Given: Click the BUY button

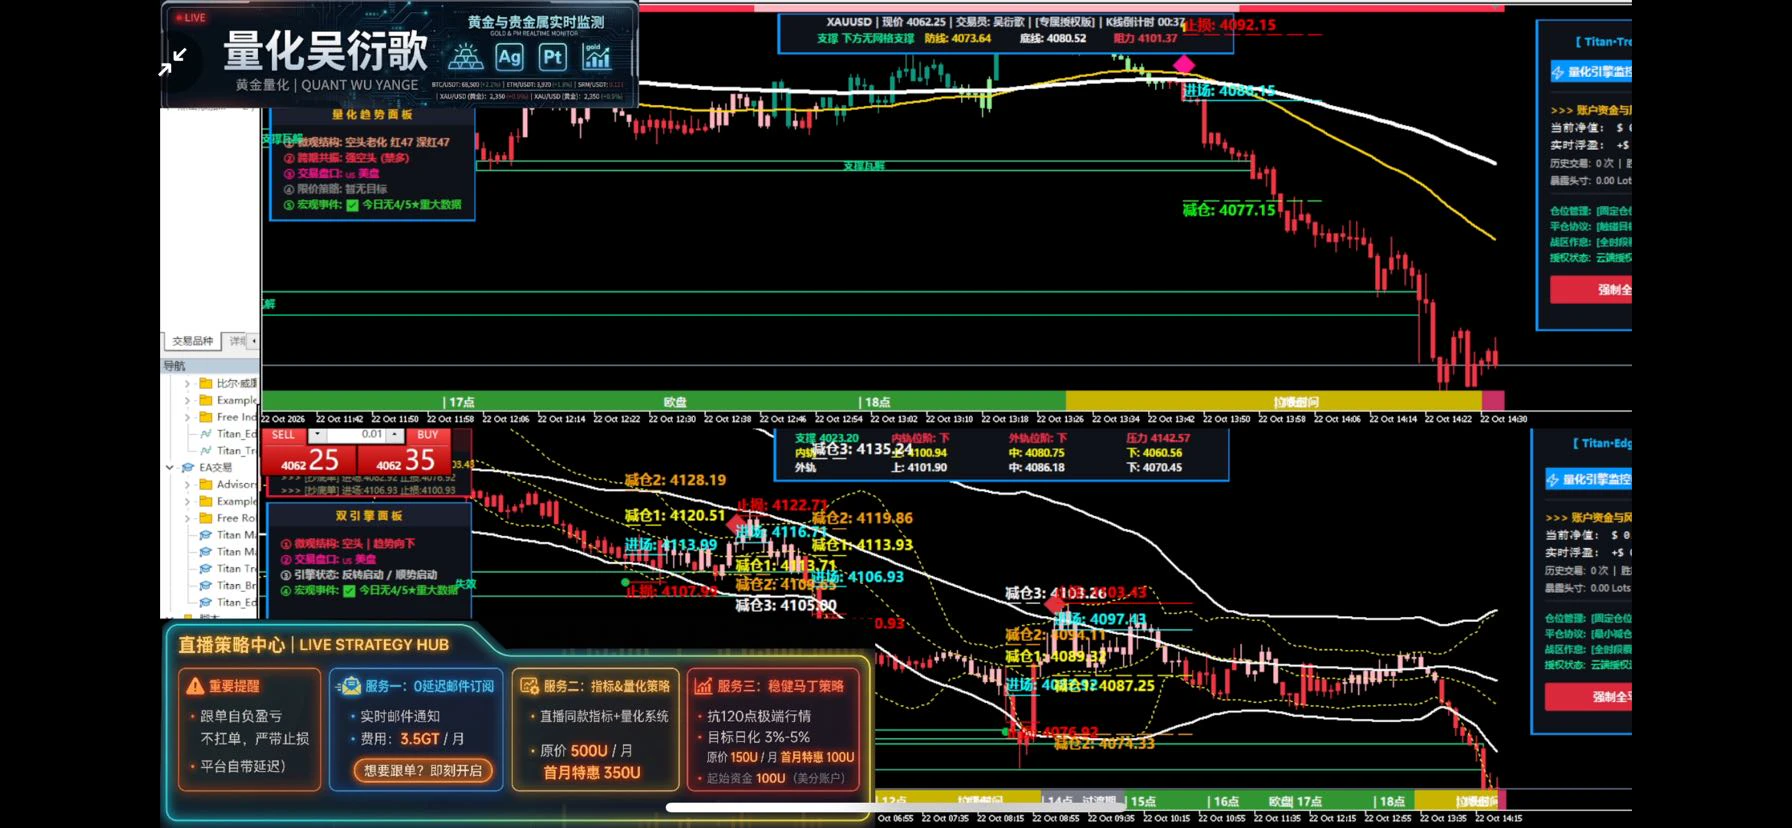Looking at the screenshot, I should coord(428,435).
